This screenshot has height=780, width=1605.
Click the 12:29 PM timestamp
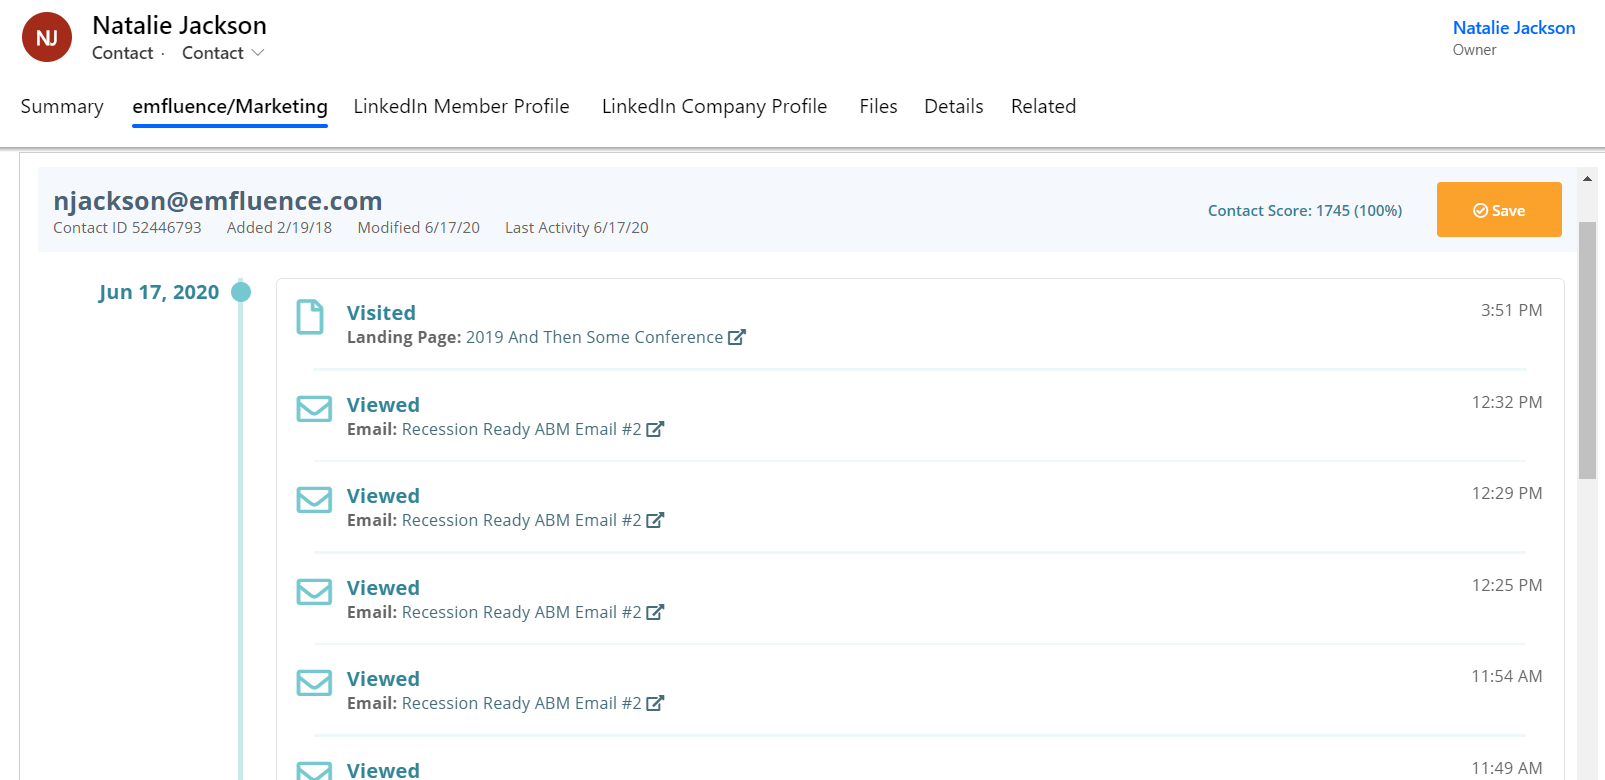click(x=1507, y=493)
